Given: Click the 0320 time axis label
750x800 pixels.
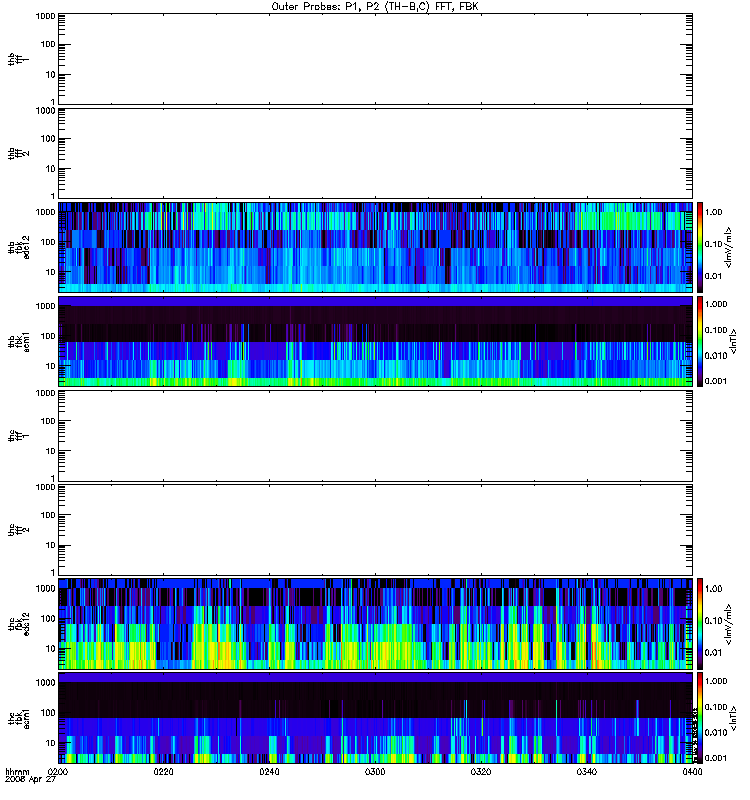Looking at the screenshot, I should [481, 771].
